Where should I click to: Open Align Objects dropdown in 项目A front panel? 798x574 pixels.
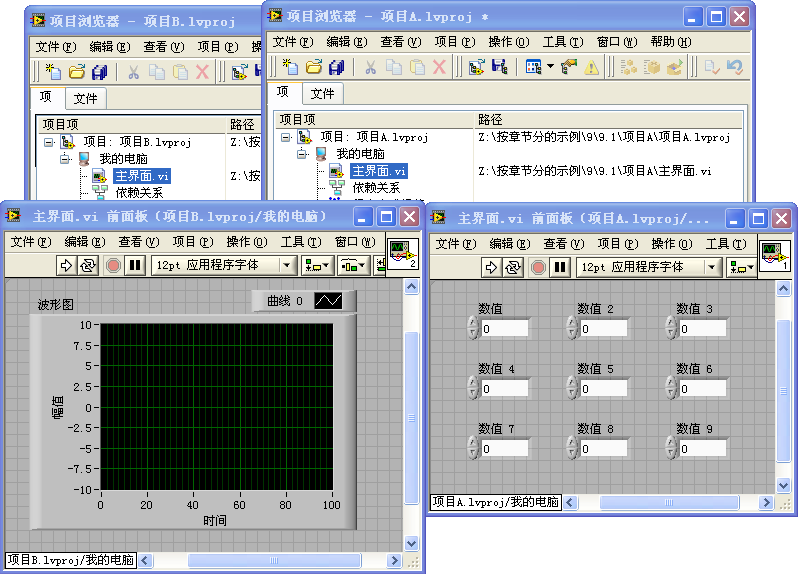pyautogui.click(x=742, y=267)
